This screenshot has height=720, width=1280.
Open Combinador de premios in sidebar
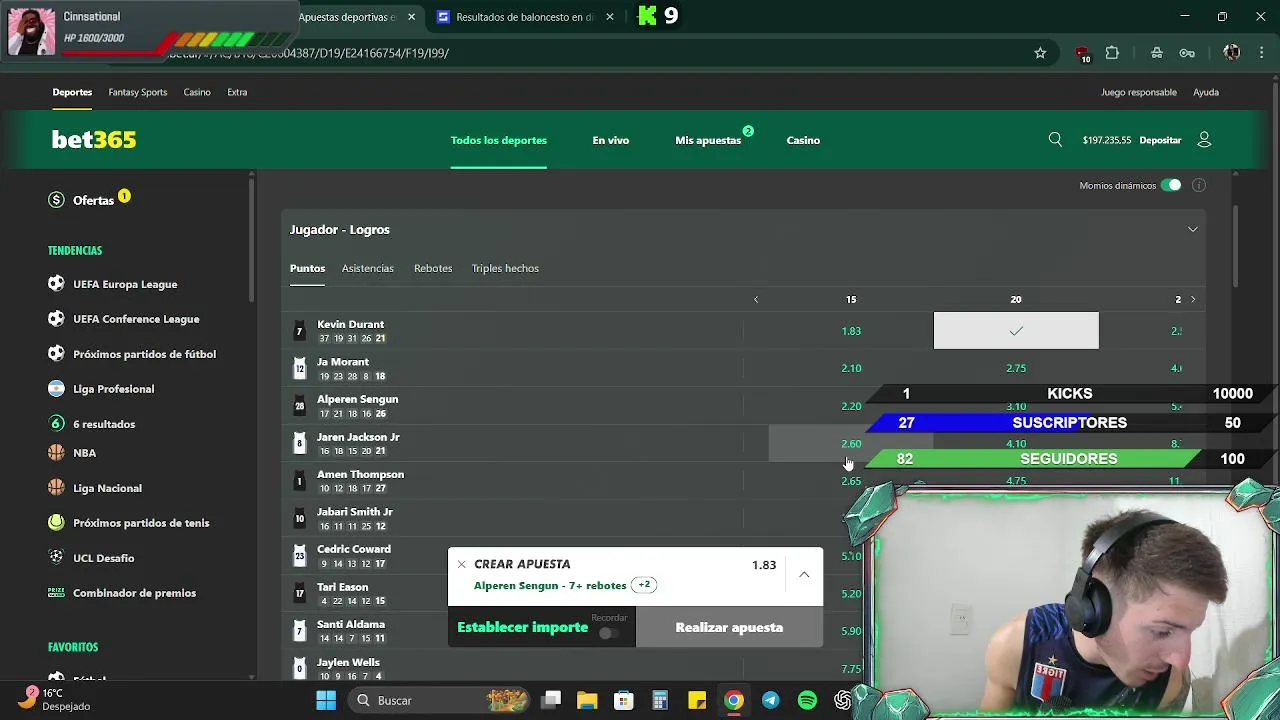(x=134, y=593)
